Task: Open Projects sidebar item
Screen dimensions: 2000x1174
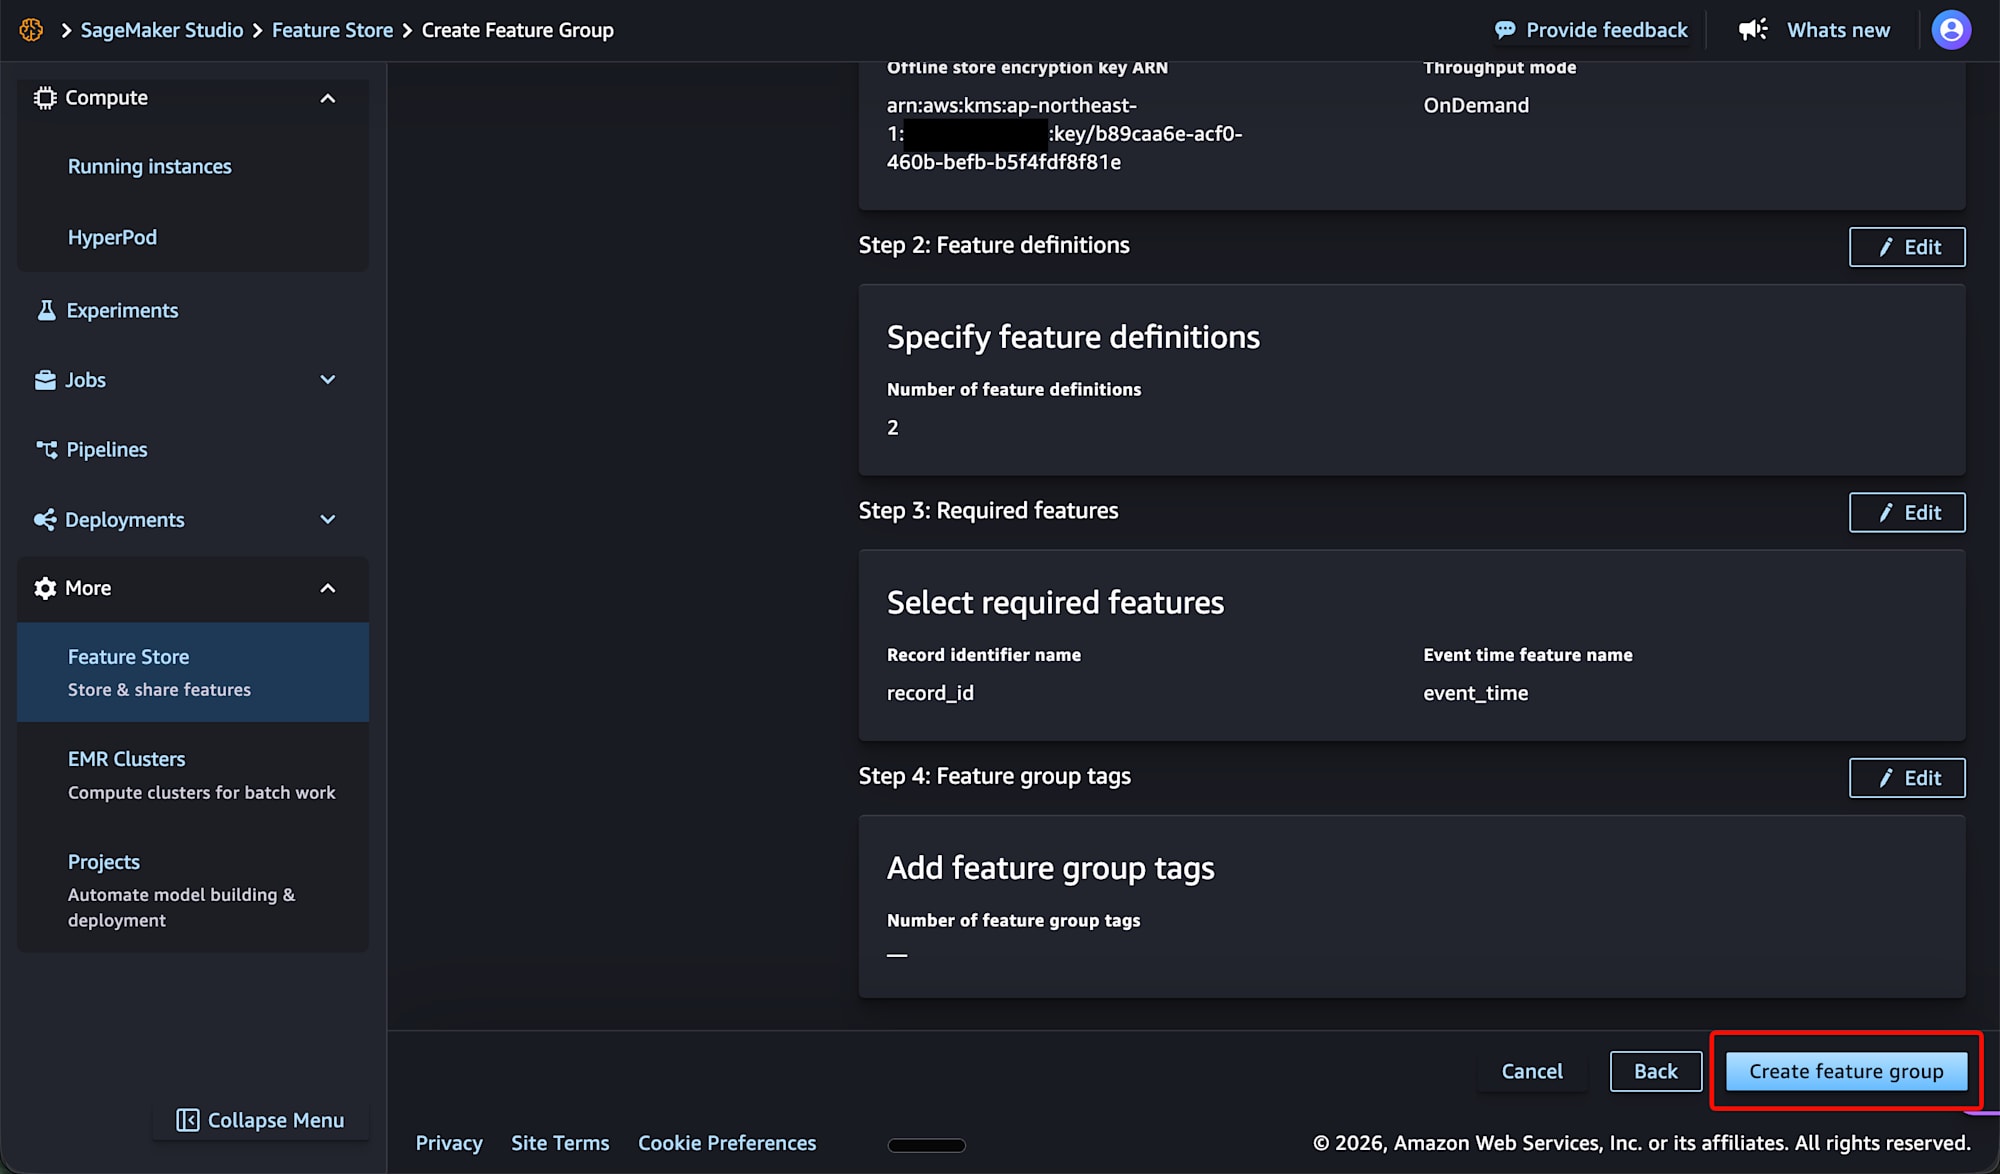Action: tap(193, 890)
